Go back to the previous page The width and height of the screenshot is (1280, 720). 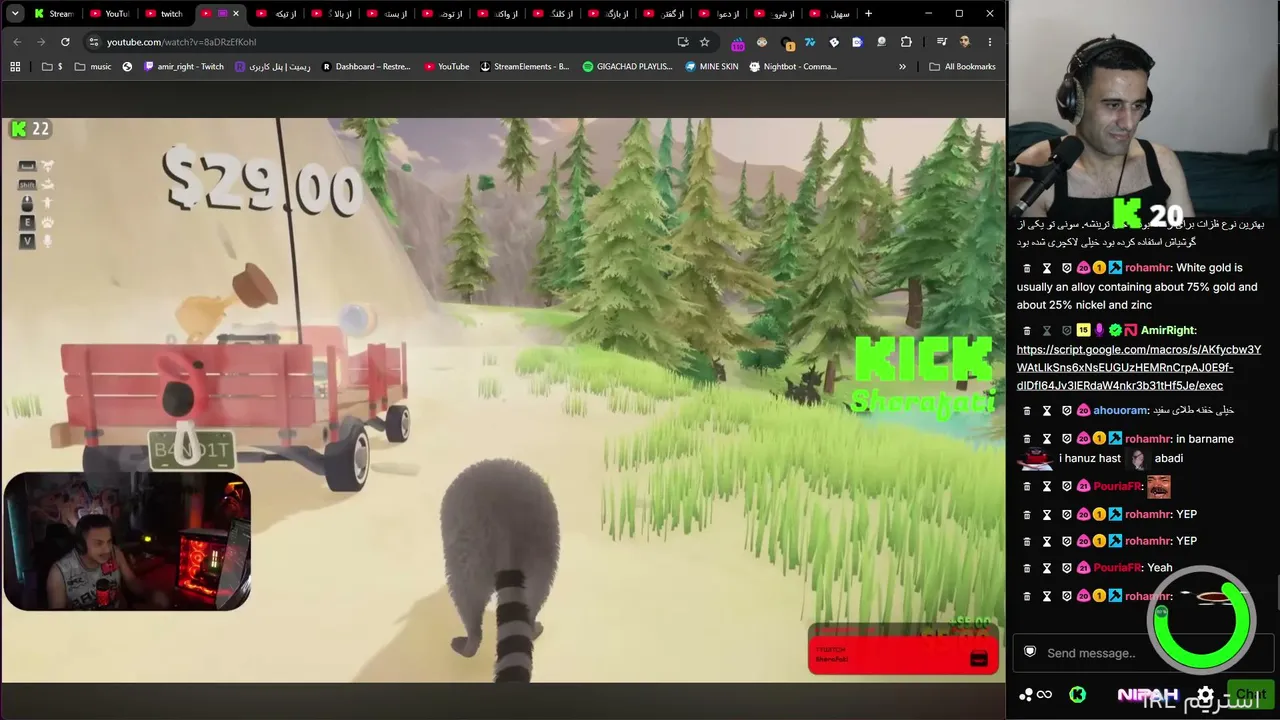[17, 42]
